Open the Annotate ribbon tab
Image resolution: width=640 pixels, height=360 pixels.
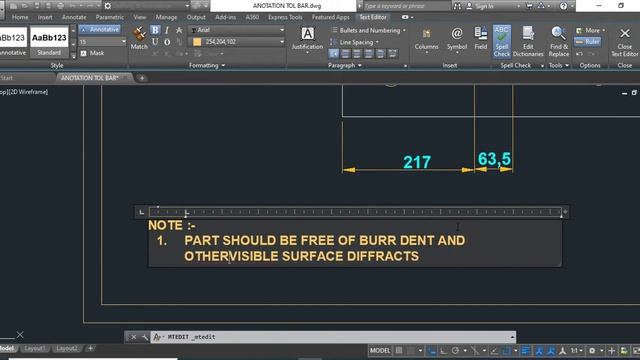pyautogui.click(x=74, y=17)
